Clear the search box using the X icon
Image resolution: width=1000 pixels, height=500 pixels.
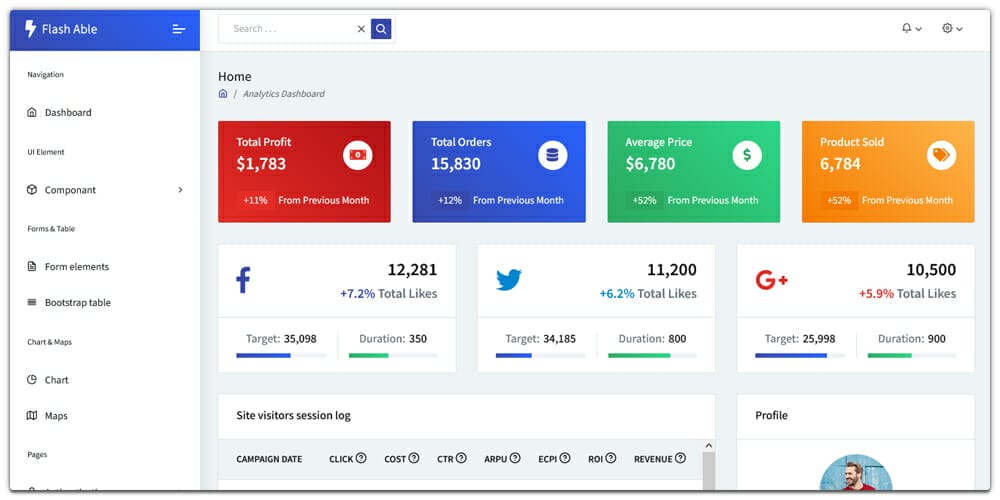361,29
